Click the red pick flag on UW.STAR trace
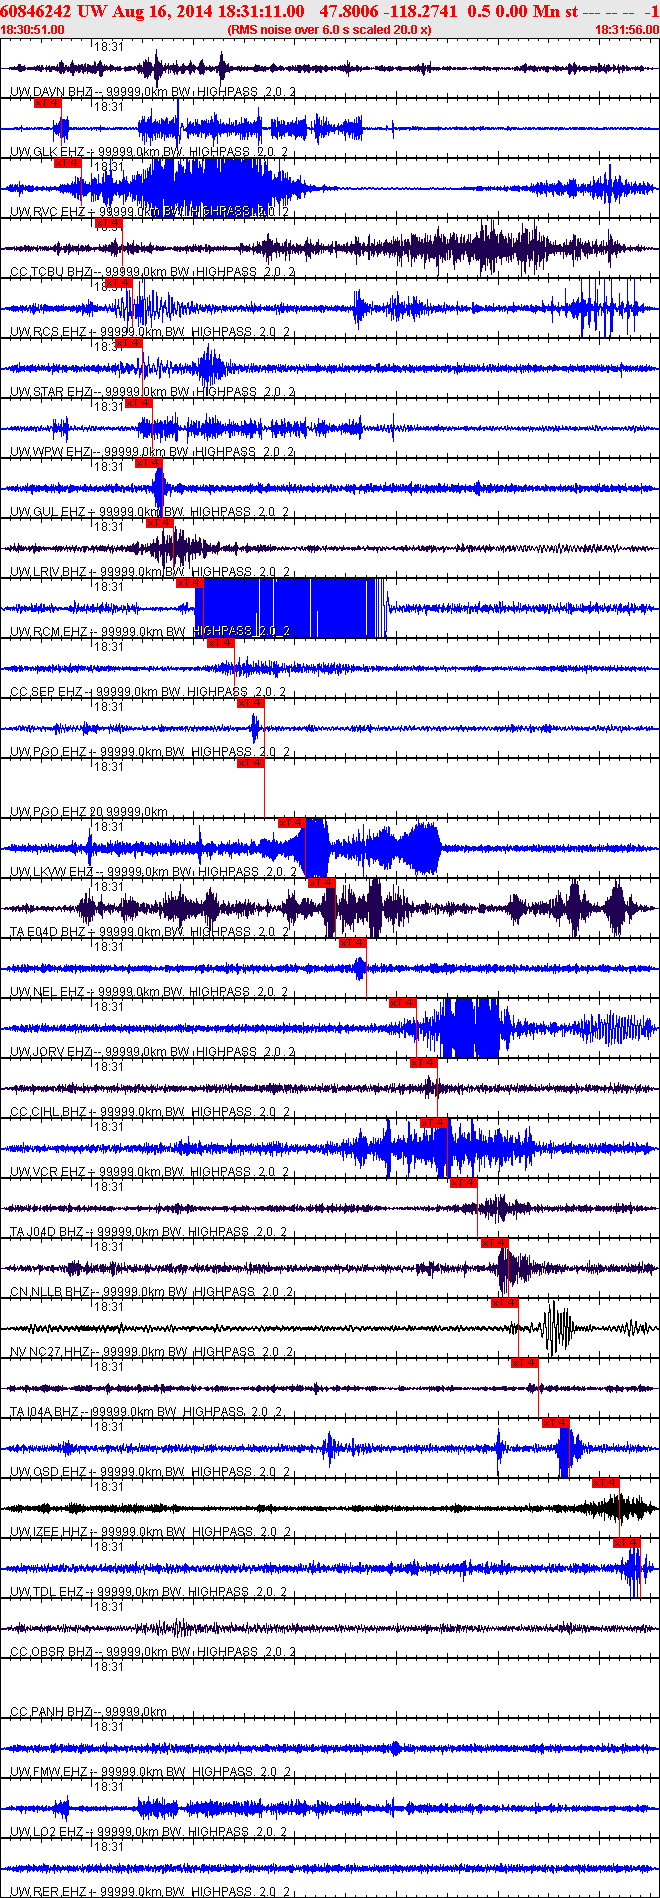 click(x=128, y=343)
